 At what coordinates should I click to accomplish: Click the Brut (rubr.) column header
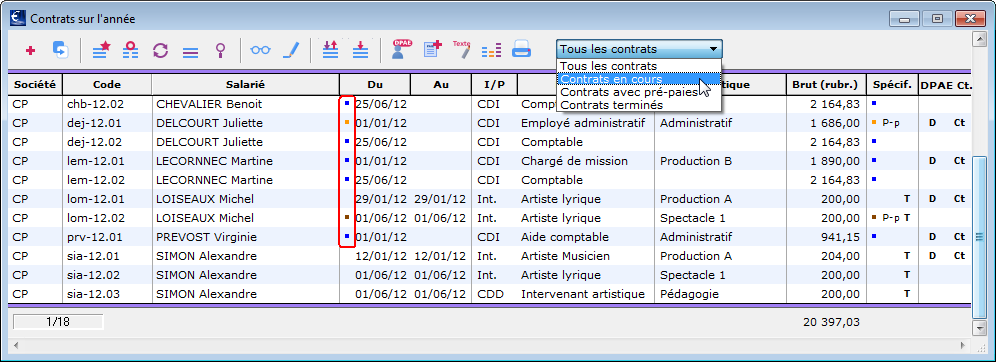pos(825,84)
